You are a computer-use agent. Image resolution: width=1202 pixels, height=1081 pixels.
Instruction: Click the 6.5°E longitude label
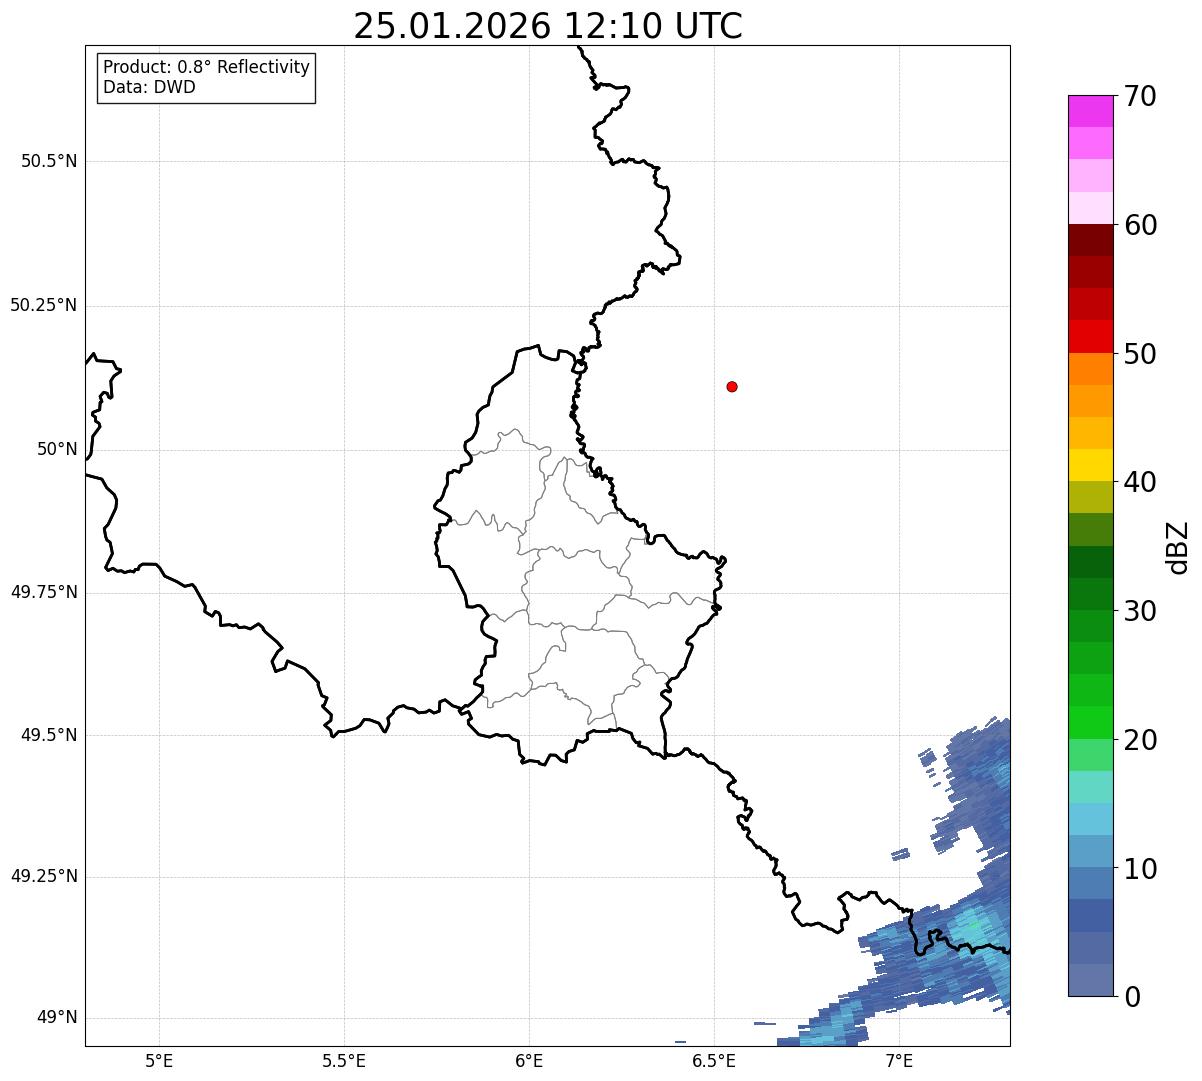[714, 1060]
